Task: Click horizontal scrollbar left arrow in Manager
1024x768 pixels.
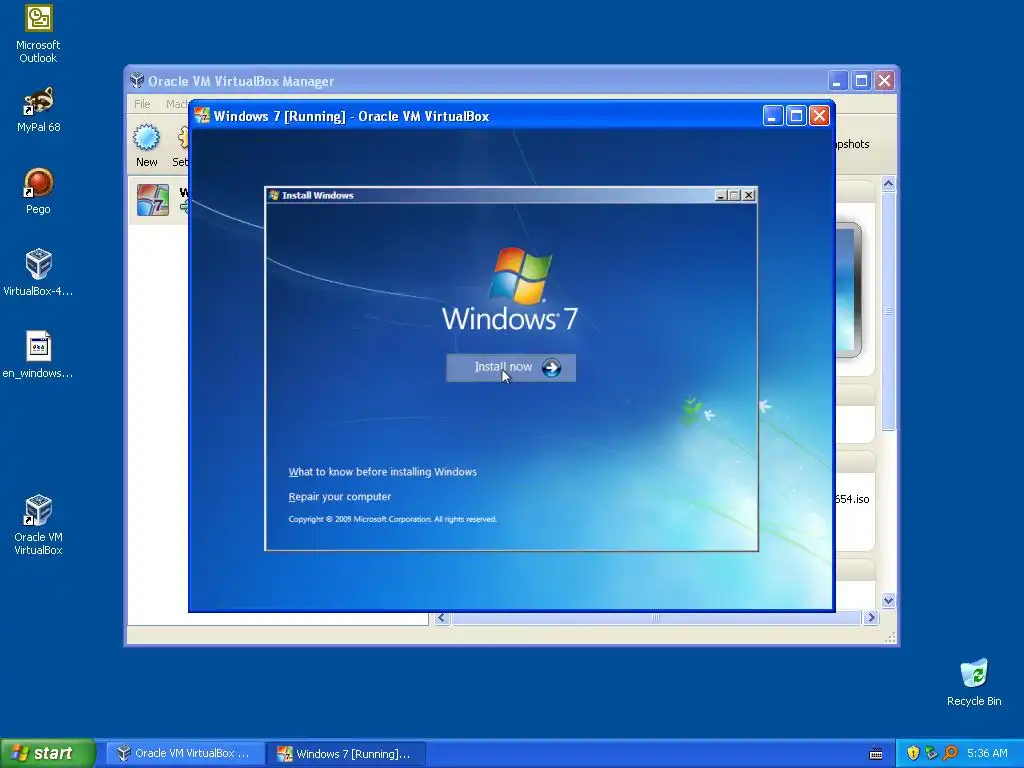Action: [441, 618]
